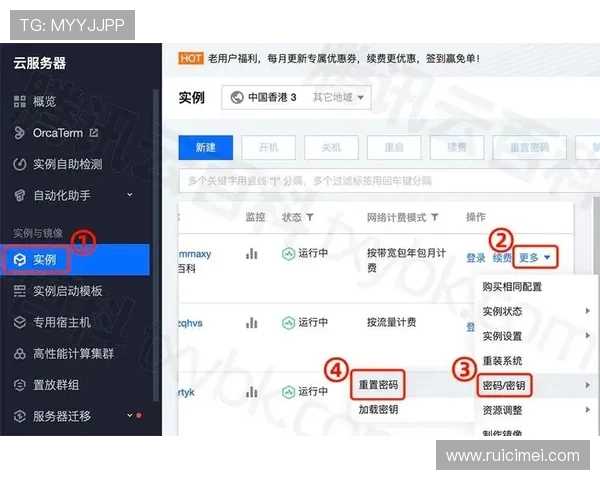Click the 实例启动模板 icon

[x=20, y=291]
